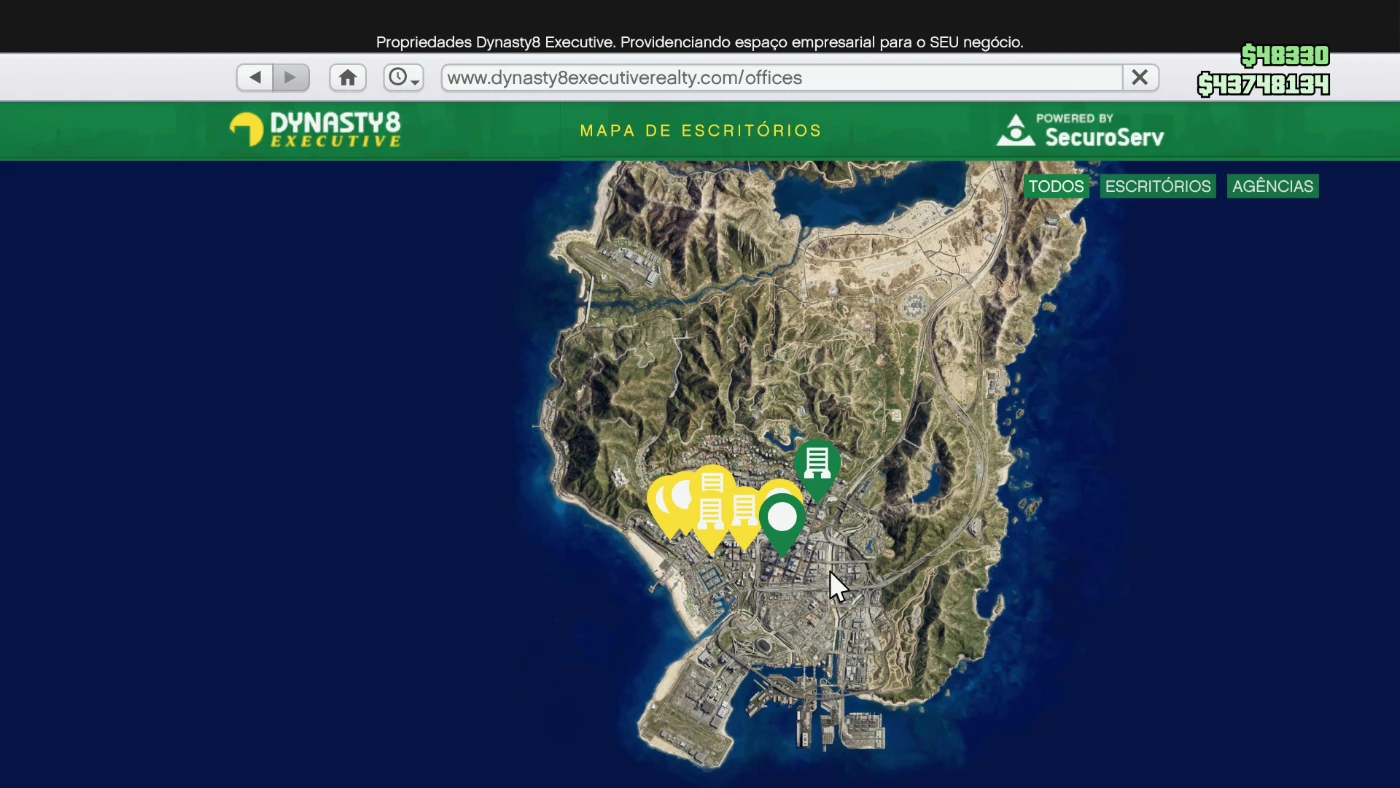This screenshot has width=1400, height=788.
Task: Click the browser back arrow button
Action: (x=255, y=78)
